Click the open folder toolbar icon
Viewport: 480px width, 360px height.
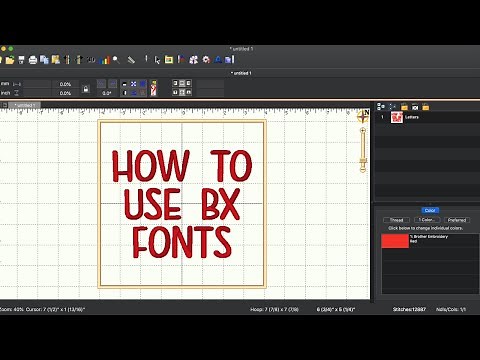coord(10,60)
